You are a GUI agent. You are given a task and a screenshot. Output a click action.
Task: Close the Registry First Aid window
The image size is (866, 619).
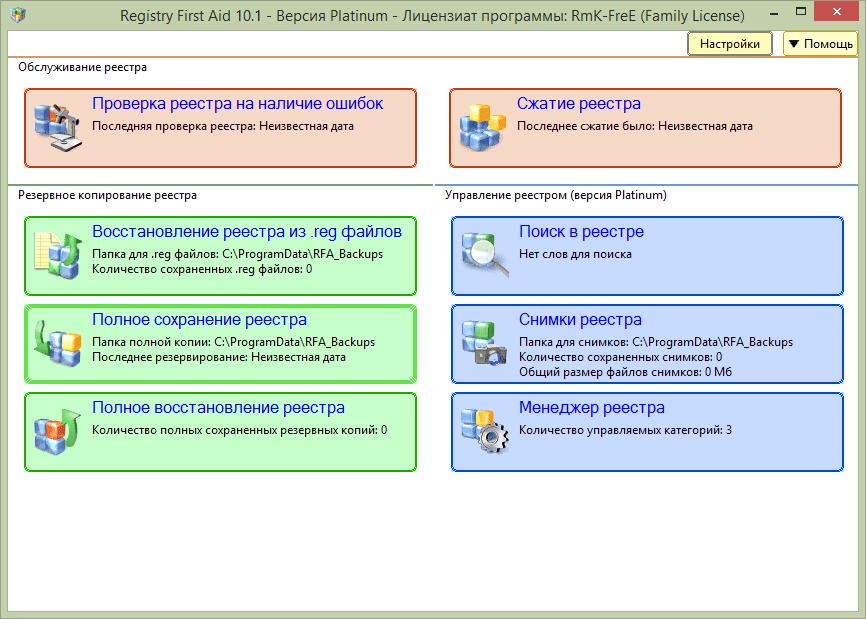(837, 12)
